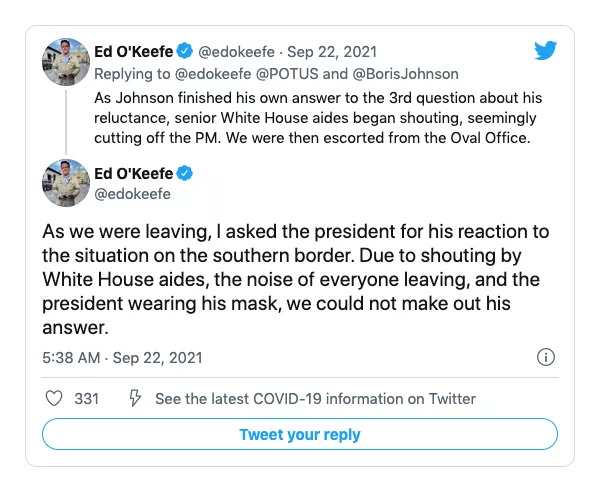Open Ed O'Keefe's avatar in parent tweet
This screenshot has width=605, height=481.
pos(66,63)
